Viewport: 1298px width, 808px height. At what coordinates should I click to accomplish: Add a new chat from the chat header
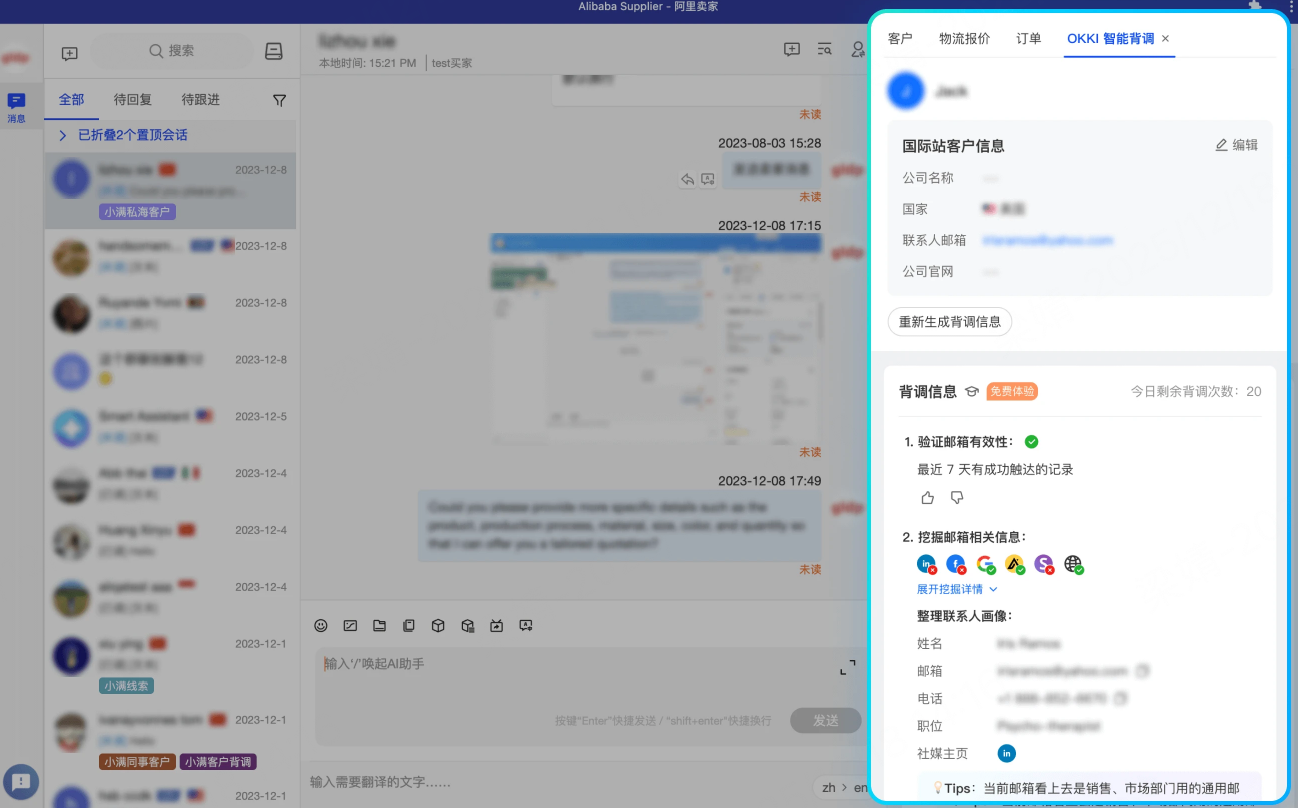pyautogui.click(x=791, y=50)
